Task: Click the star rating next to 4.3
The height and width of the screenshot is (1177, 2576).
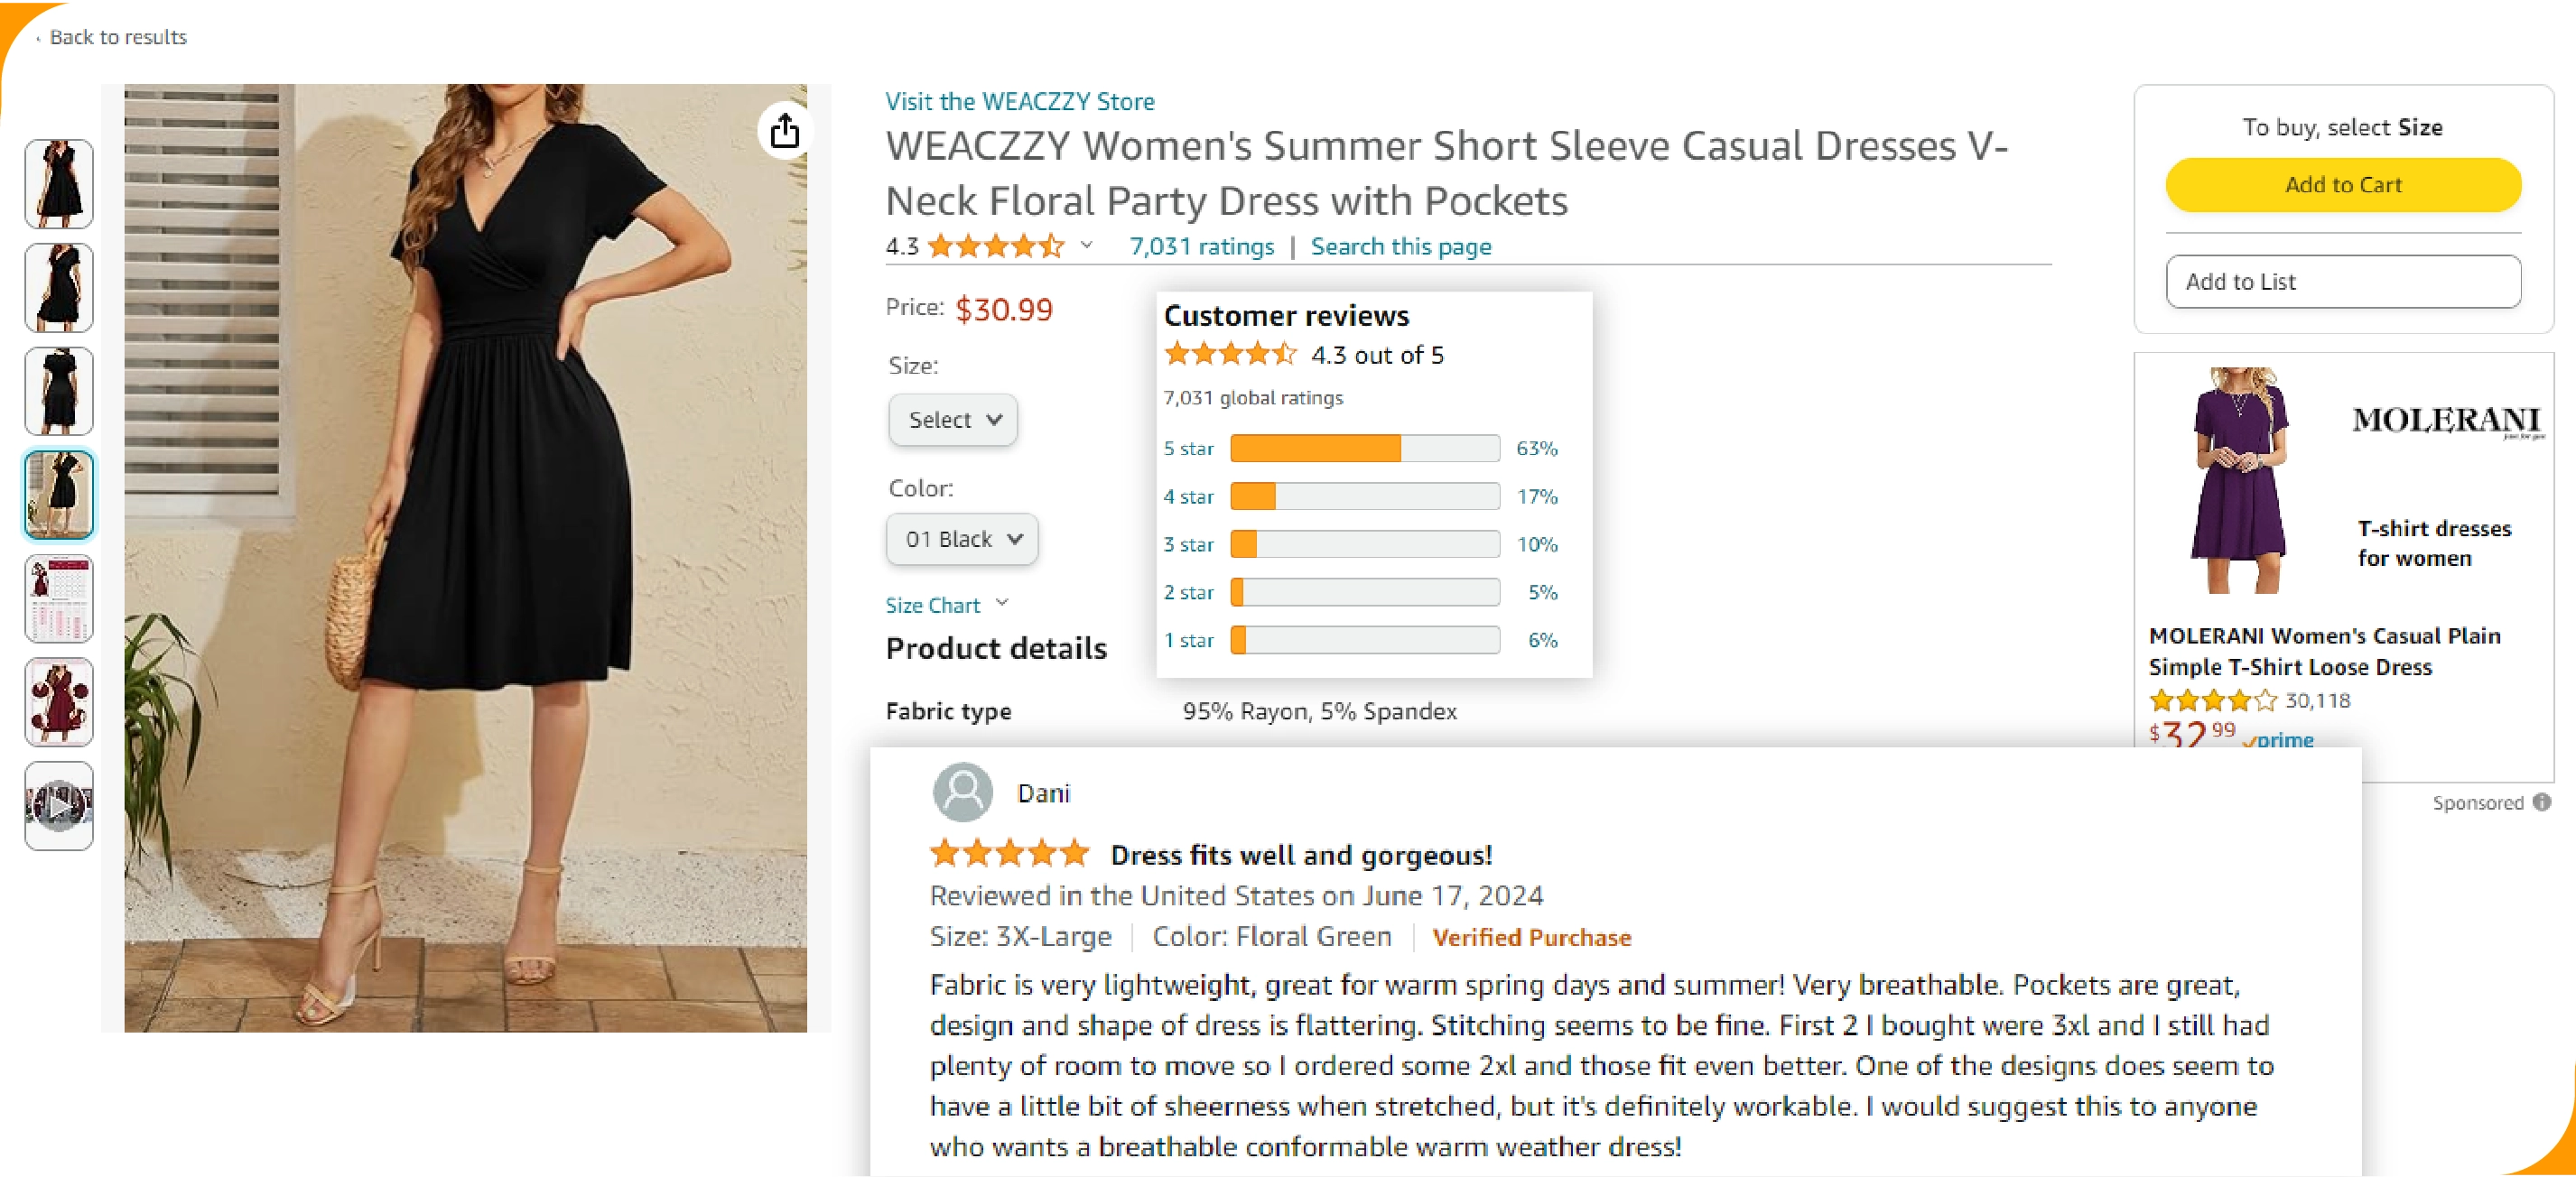Action: 996,246
